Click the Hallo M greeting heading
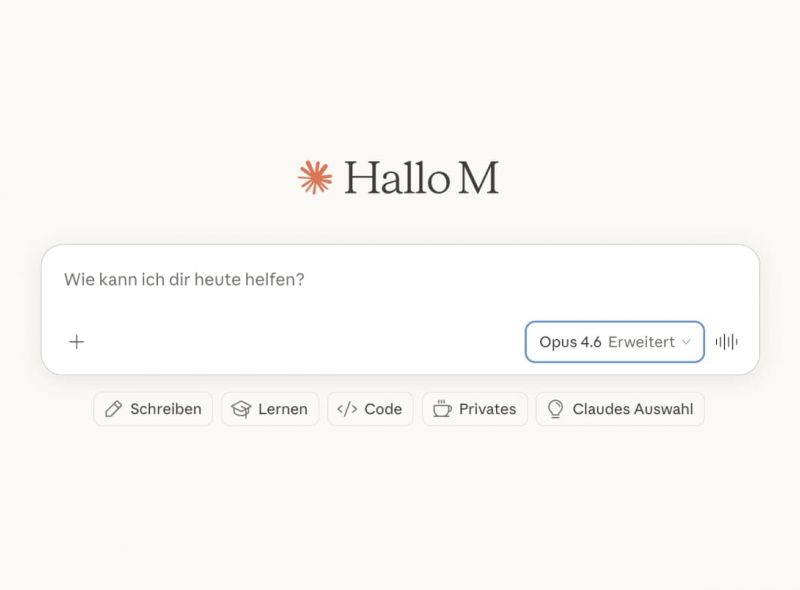The image size is (800, 590). (x=421, y=178)
